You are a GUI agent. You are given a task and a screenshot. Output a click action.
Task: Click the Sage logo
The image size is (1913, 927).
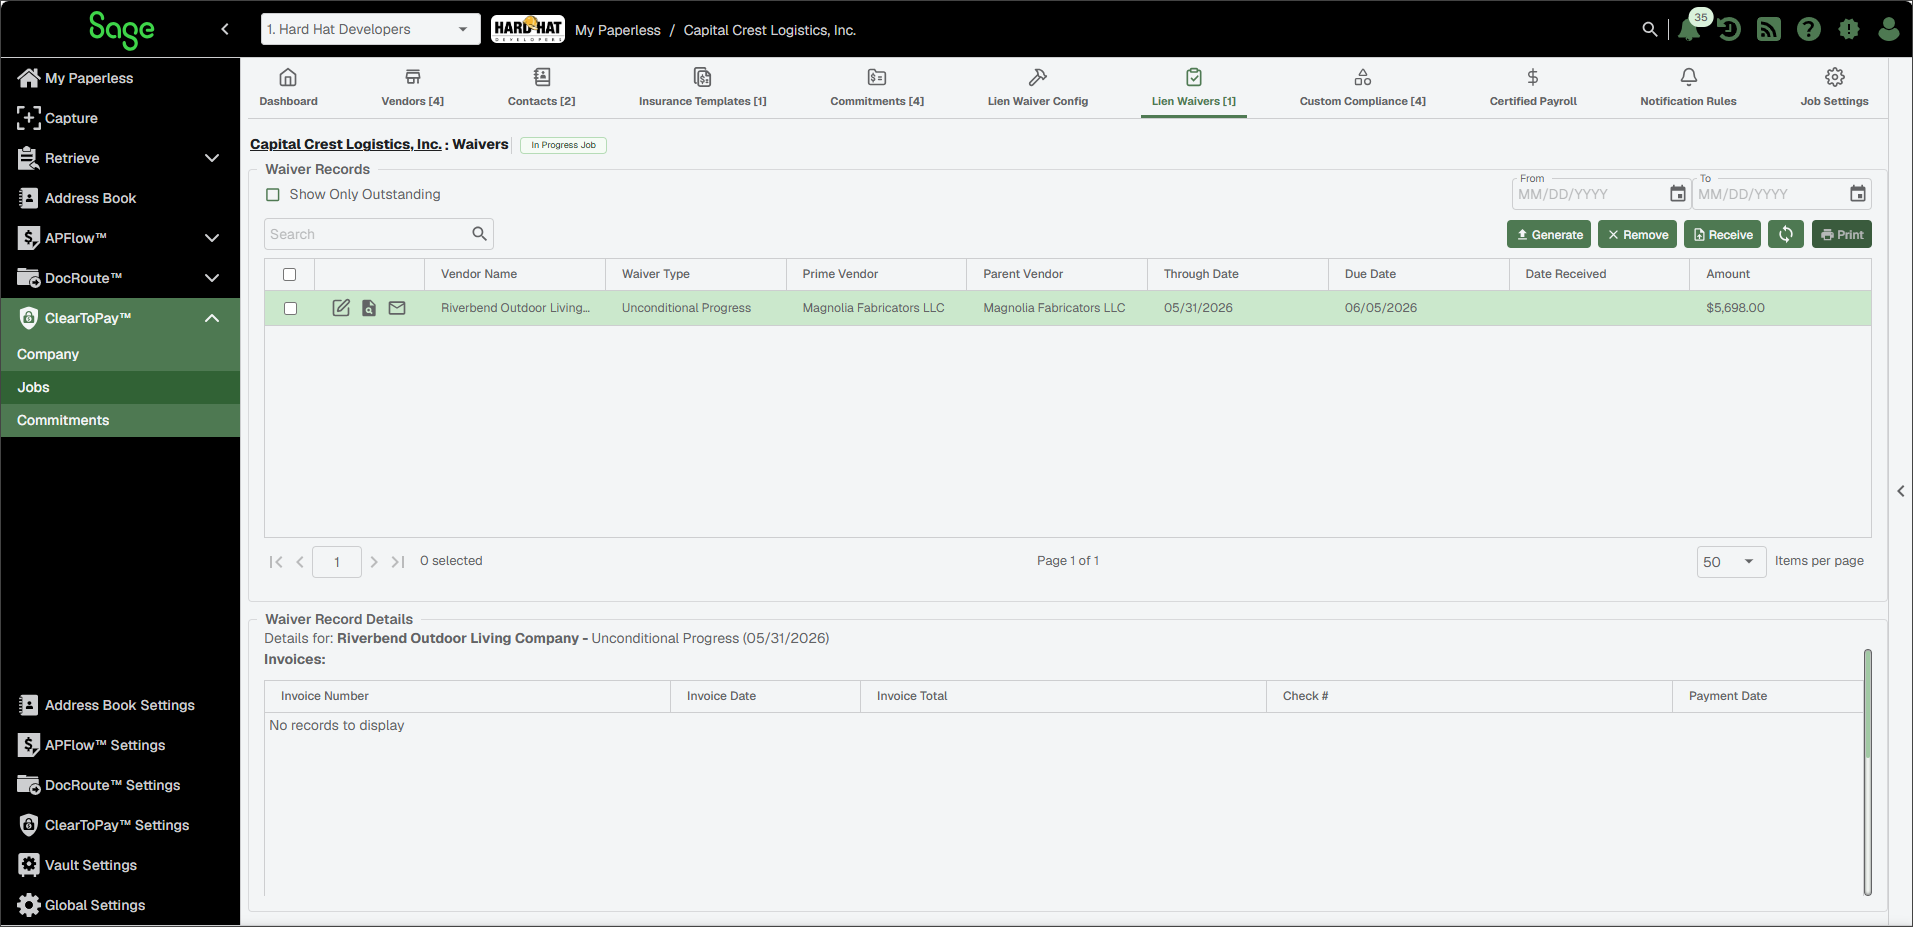(121, 30)
